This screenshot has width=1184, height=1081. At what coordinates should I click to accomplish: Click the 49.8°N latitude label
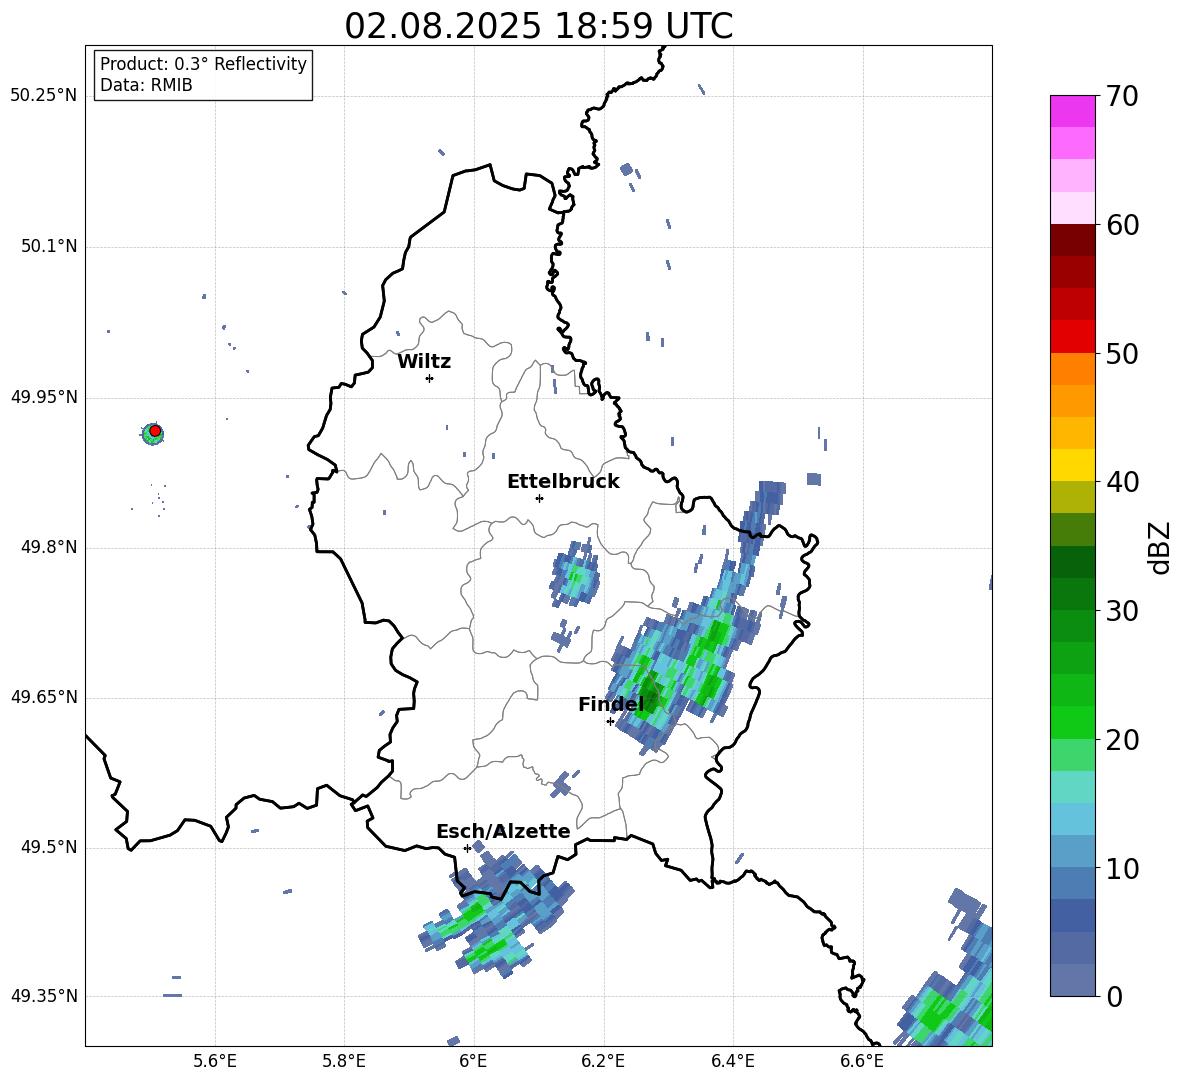[48, 547]
